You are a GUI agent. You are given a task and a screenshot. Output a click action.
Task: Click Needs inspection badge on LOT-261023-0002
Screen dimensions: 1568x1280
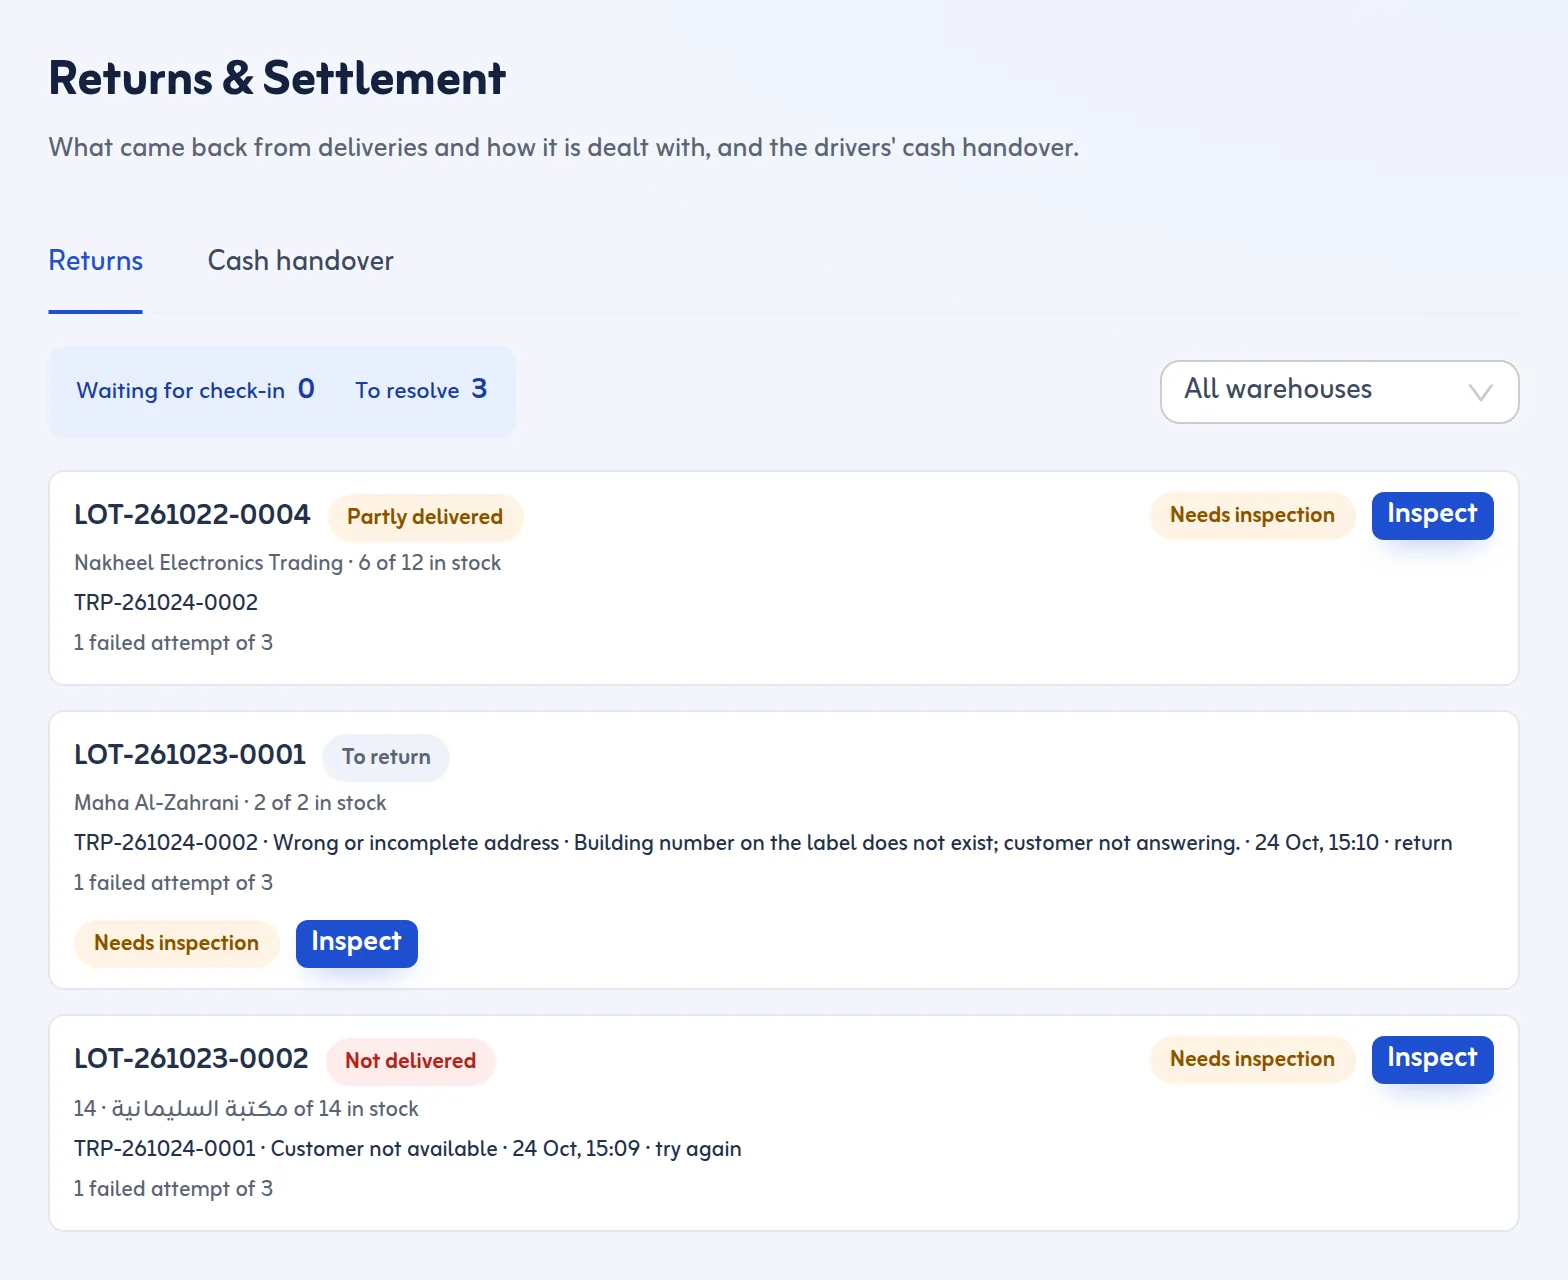[x=1252, y=1059]
